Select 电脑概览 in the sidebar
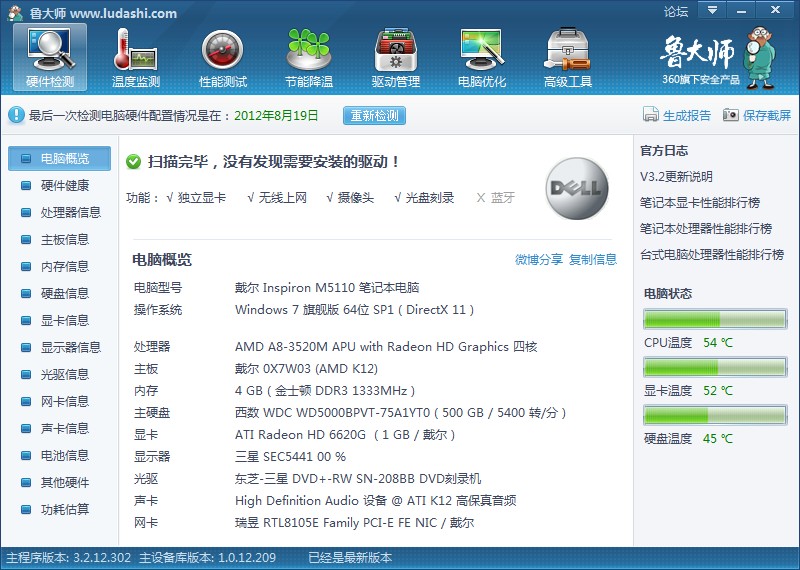800x570 pixels. pos(59,159)
